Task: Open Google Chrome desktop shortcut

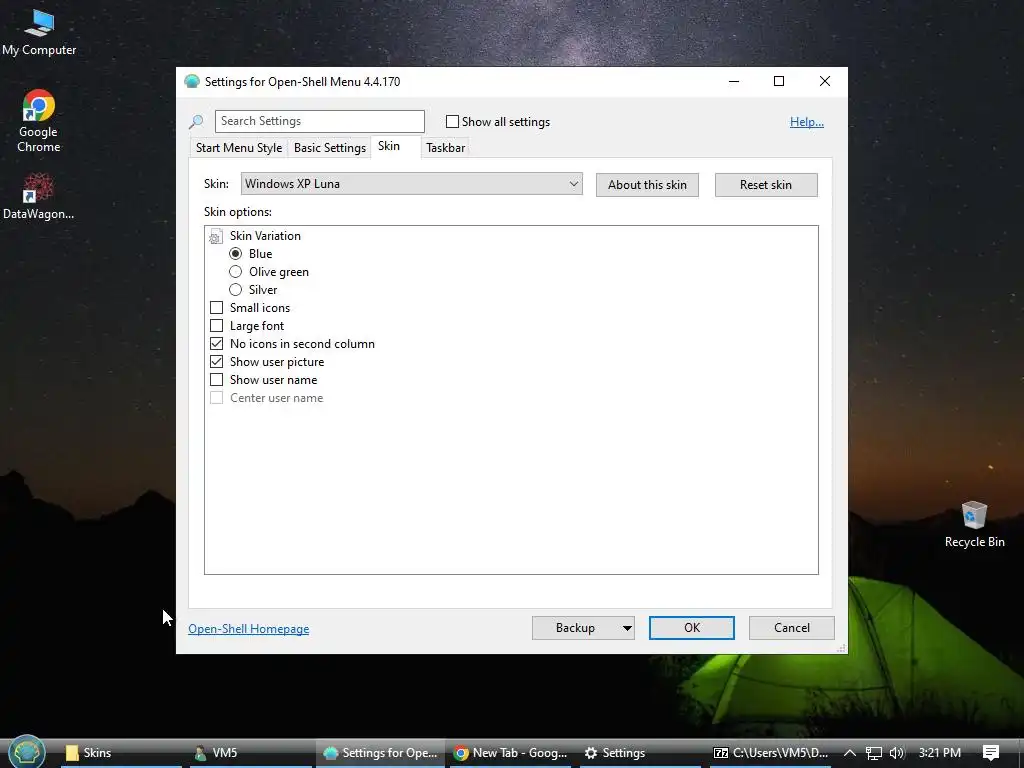Action: pos(39,121)
